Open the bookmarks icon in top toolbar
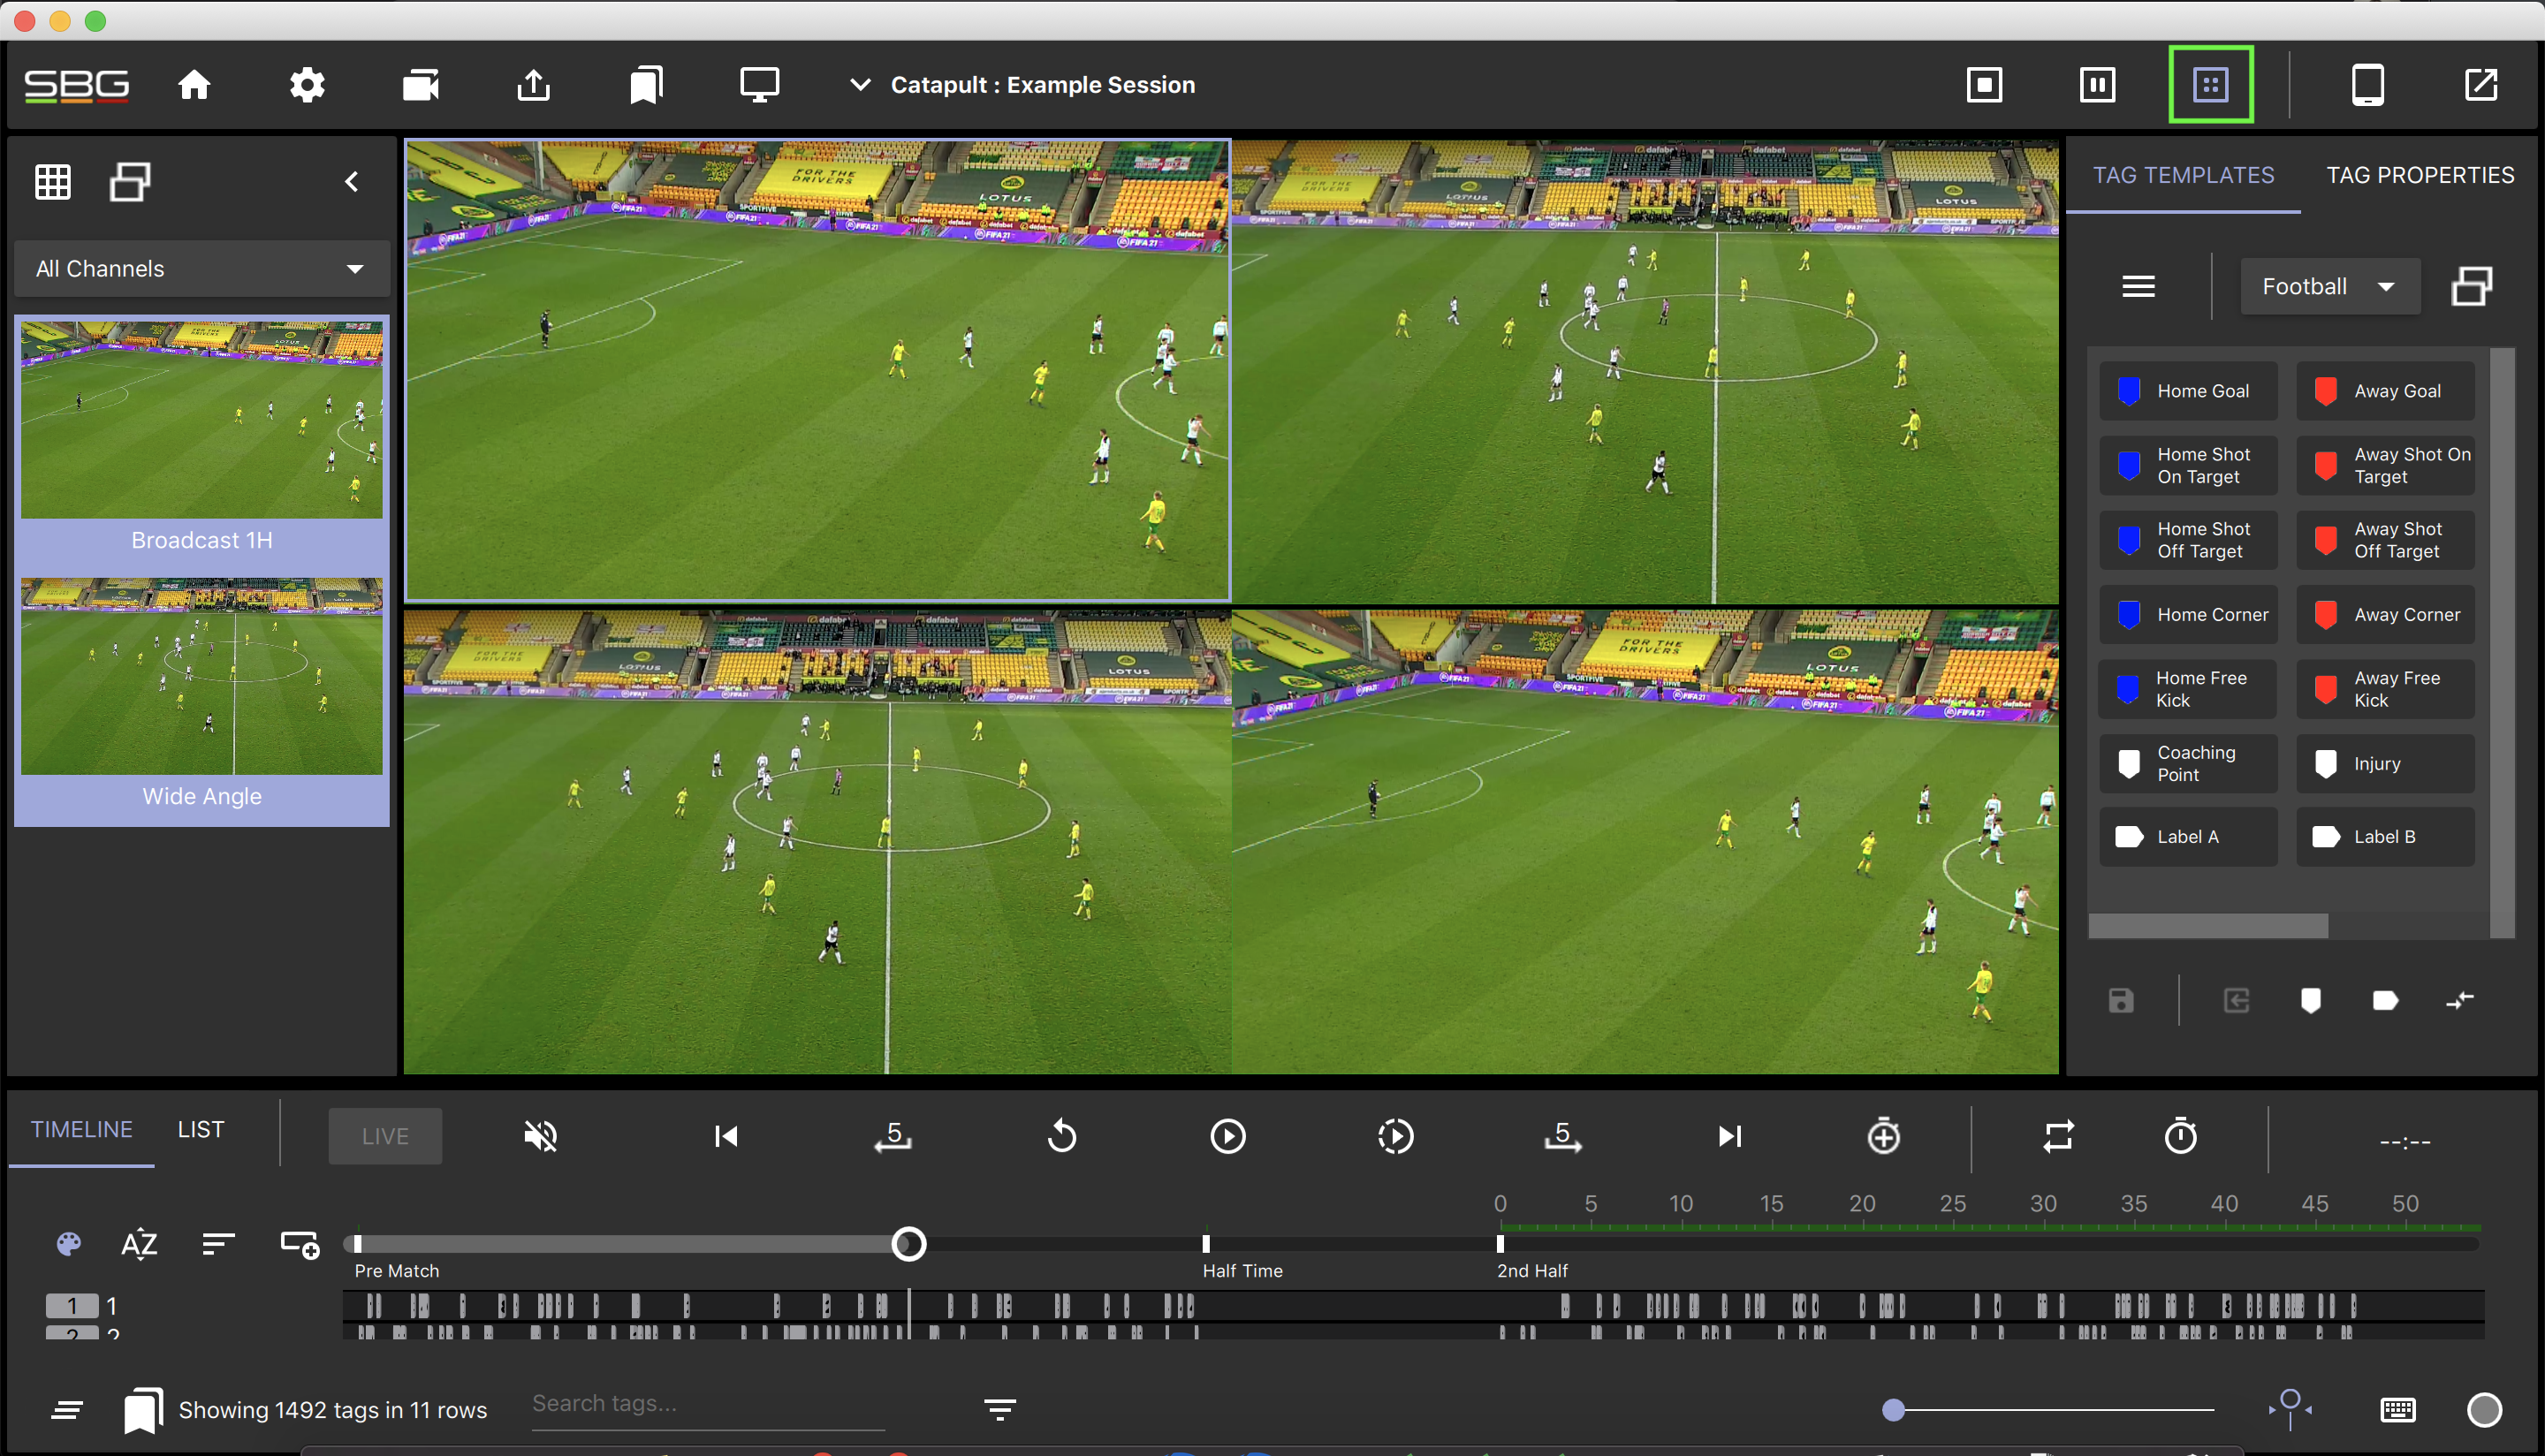Screen dimensions: 2545x1456 pyautogui.click(x=646, y=85)
